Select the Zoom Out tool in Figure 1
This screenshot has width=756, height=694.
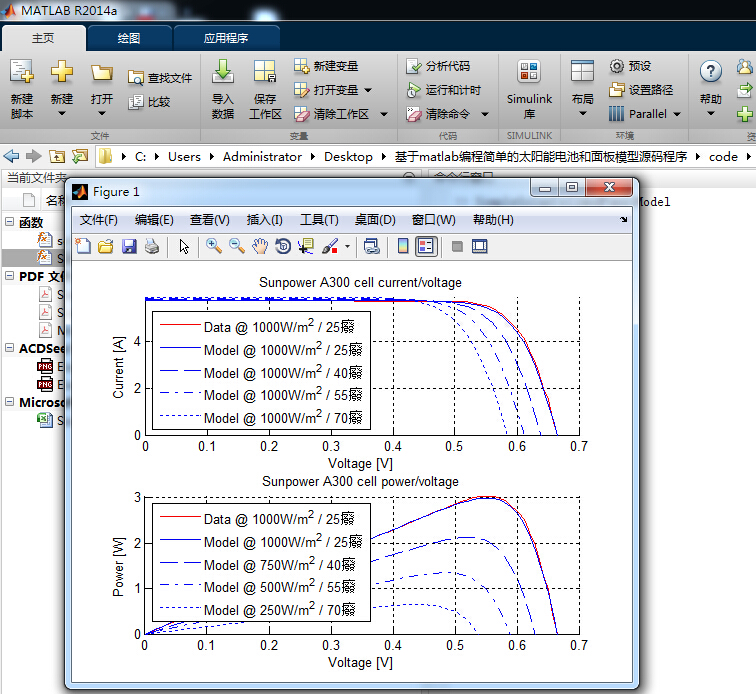(x=237, y=246)
